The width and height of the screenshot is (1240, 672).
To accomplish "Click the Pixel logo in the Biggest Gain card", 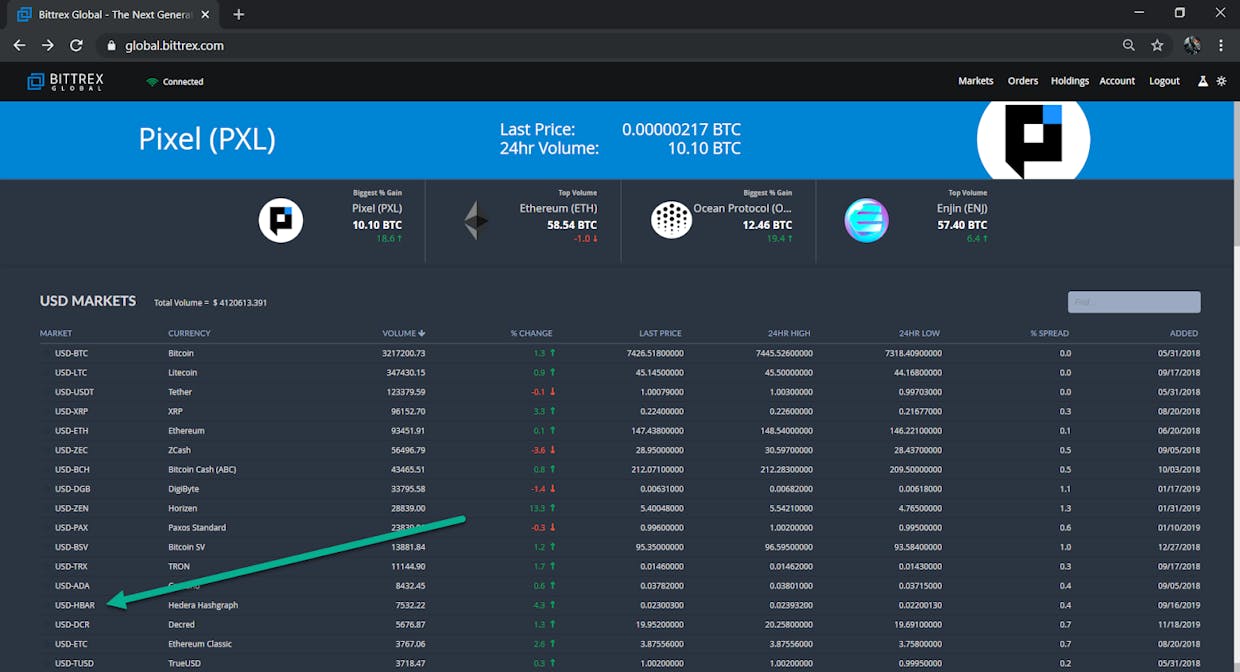I will [x=281, y=220].
